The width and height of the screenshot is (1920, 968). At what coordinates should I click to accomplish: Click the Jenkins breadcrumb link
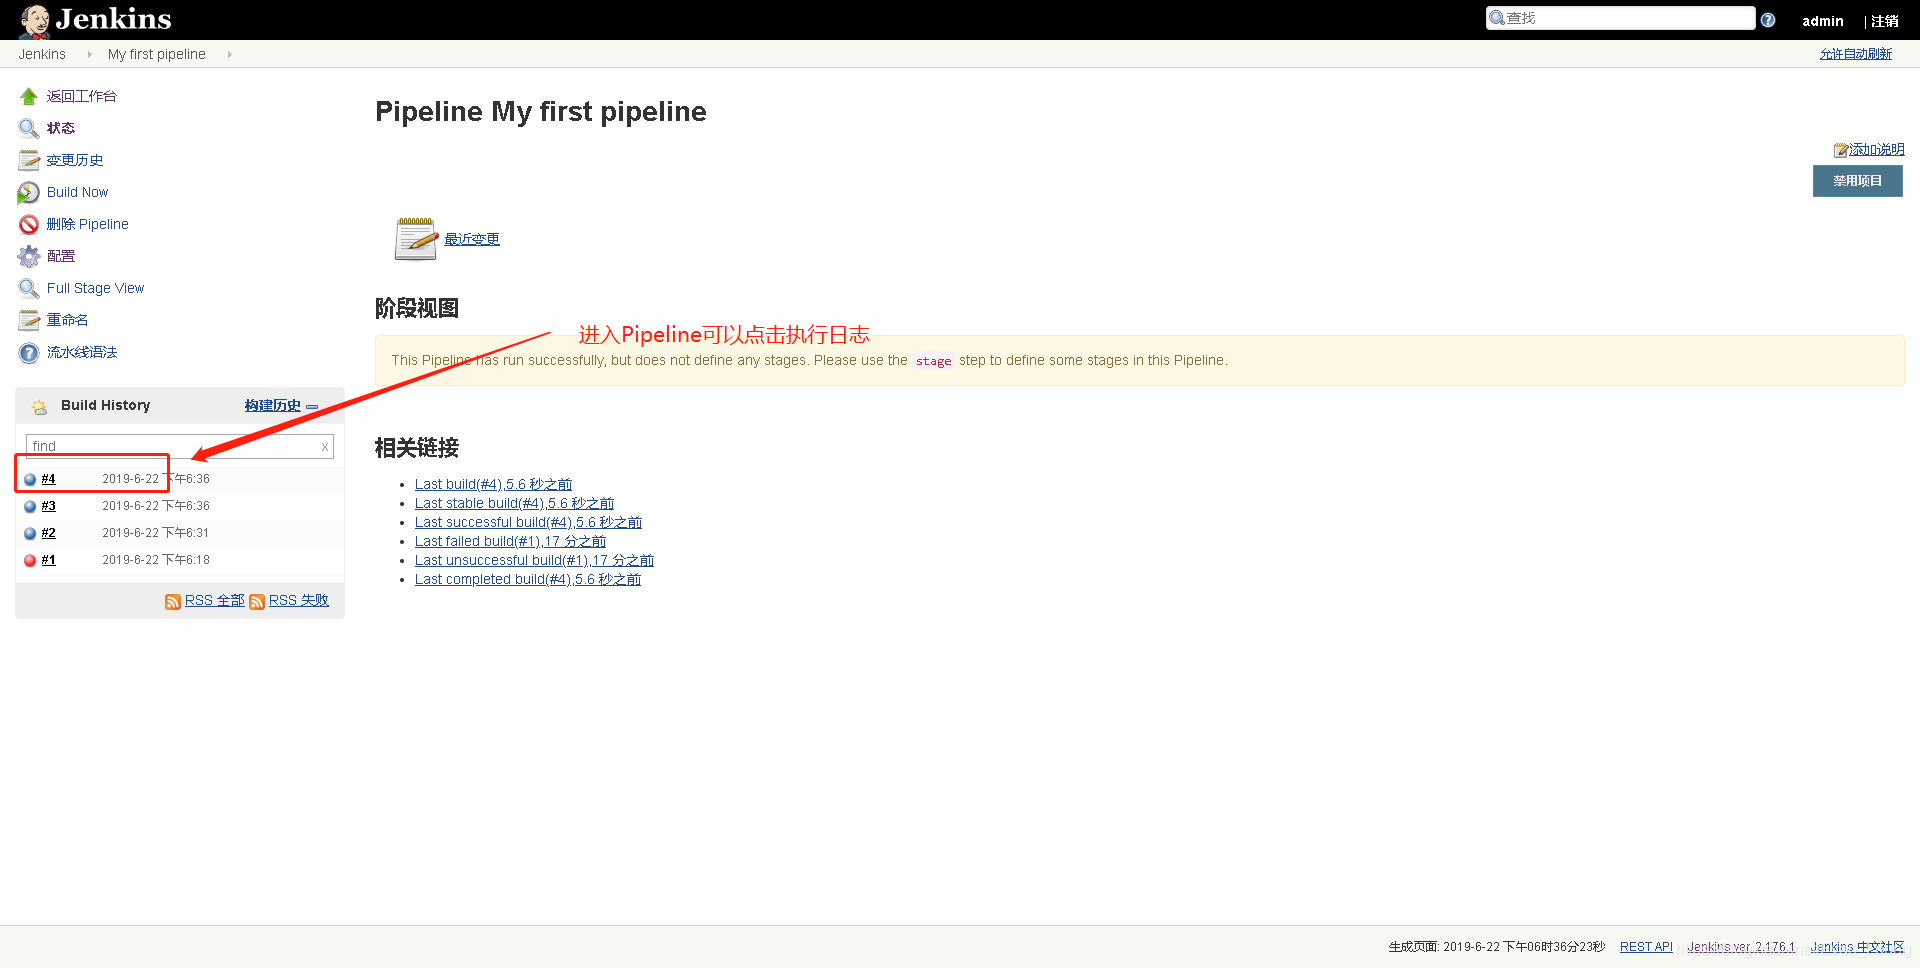click(x=42, y=54)
